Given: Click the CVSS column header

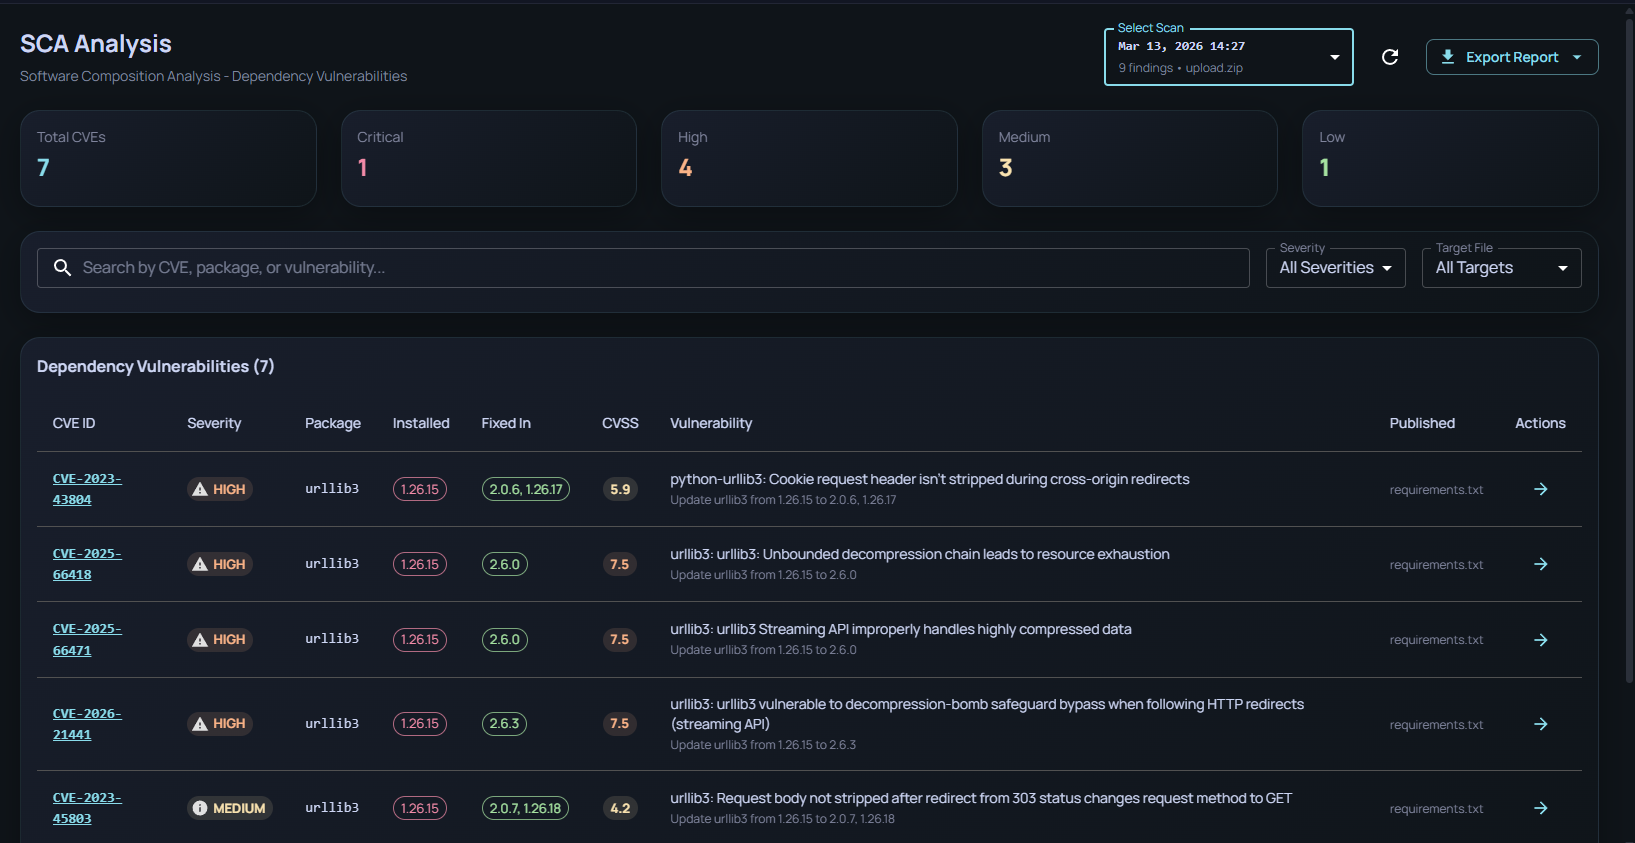Looking at the screenshot, I should 620,423.
